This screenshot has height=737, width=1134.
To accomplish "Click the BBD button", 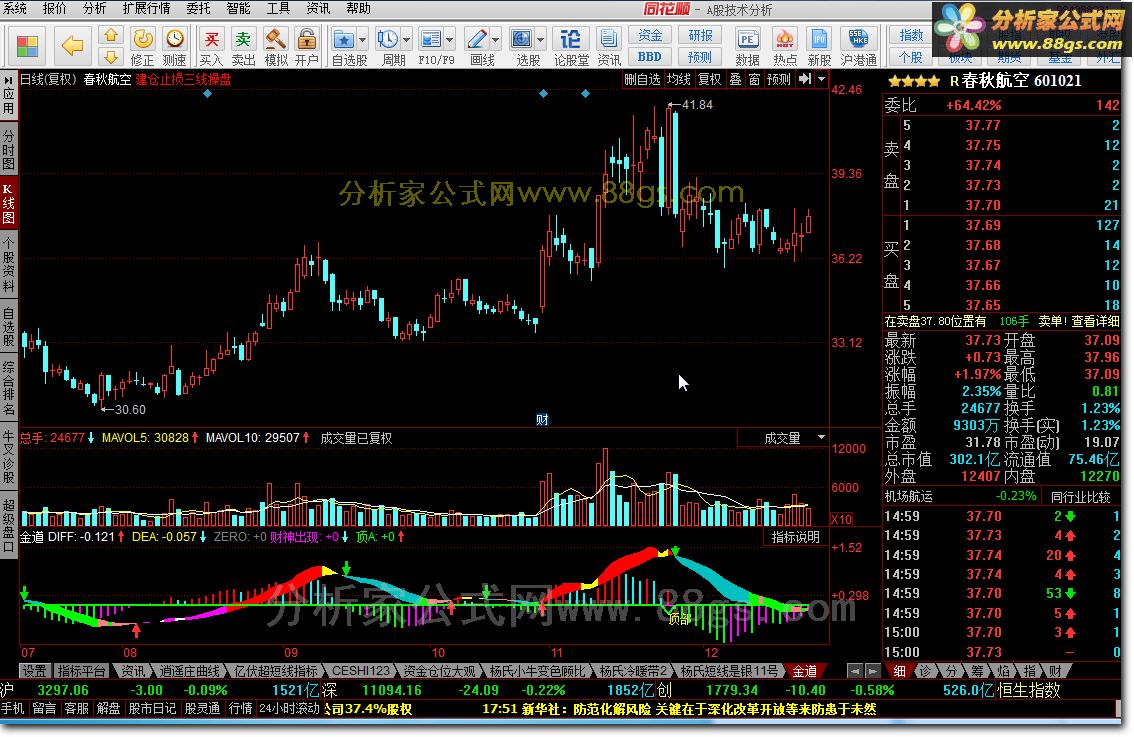I will coord(649,56).
